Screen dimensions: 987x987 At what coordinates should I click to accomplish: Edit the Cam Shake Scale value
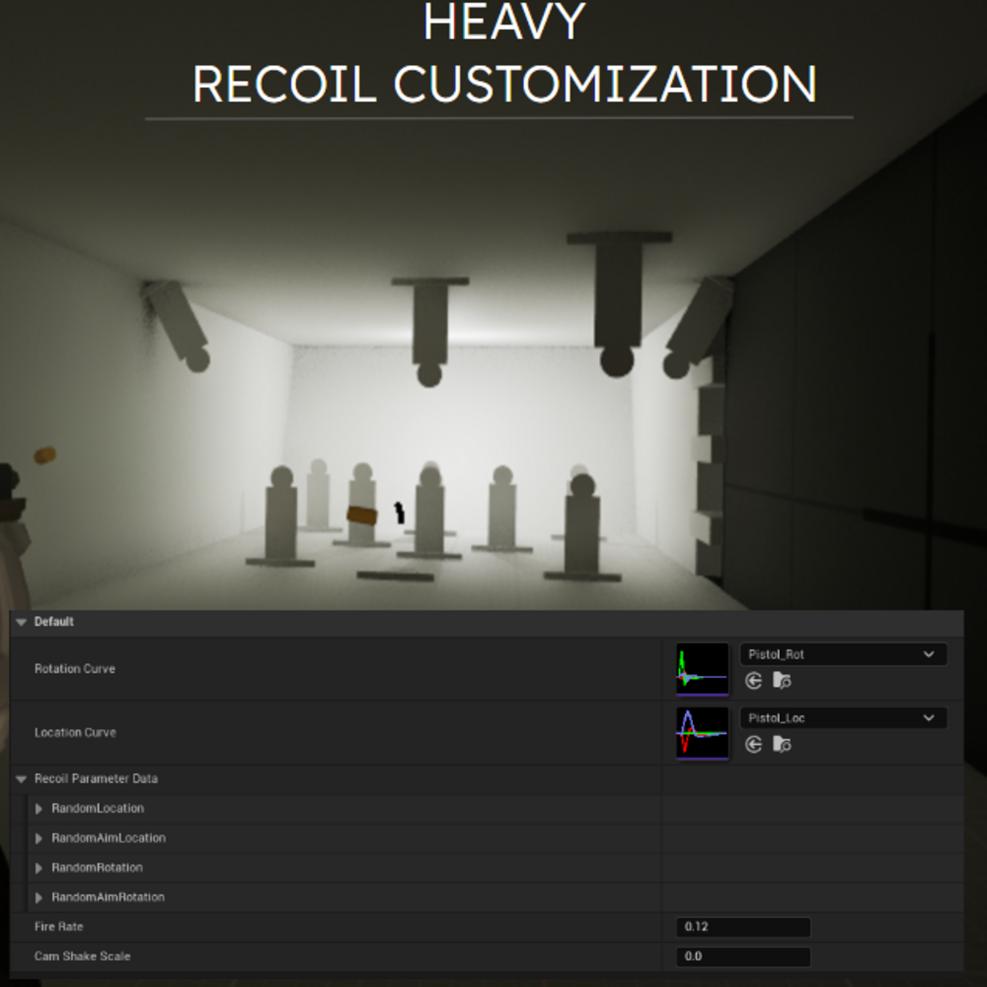pyautogui.click(x=743, y=957)
